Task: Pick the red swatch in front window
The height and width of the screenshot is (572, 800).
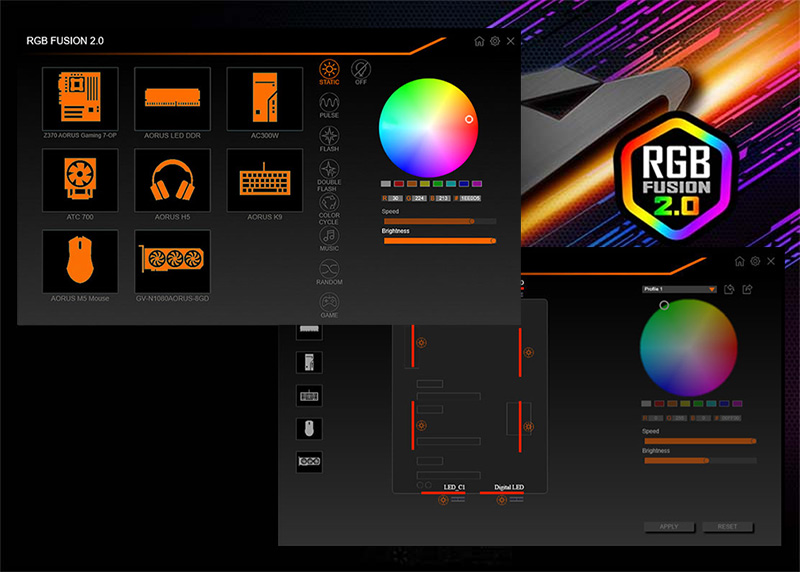Action: click(x=399, y=184)
